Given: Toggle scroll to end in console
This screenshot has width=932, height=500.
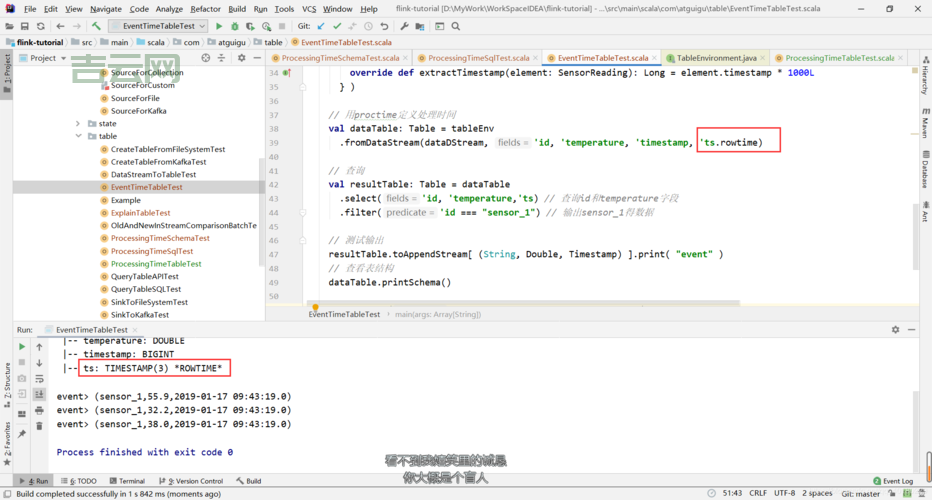Looking at the screenshot, I should pos(39,394).
